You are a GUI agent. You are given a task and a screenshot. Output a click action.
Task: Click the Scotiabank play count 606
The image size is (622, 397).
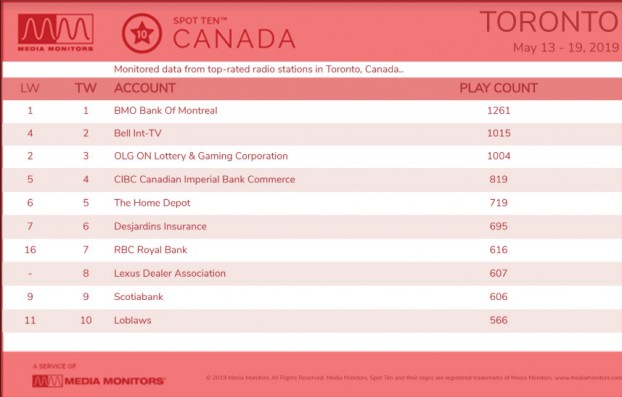[x=498, y=297]
